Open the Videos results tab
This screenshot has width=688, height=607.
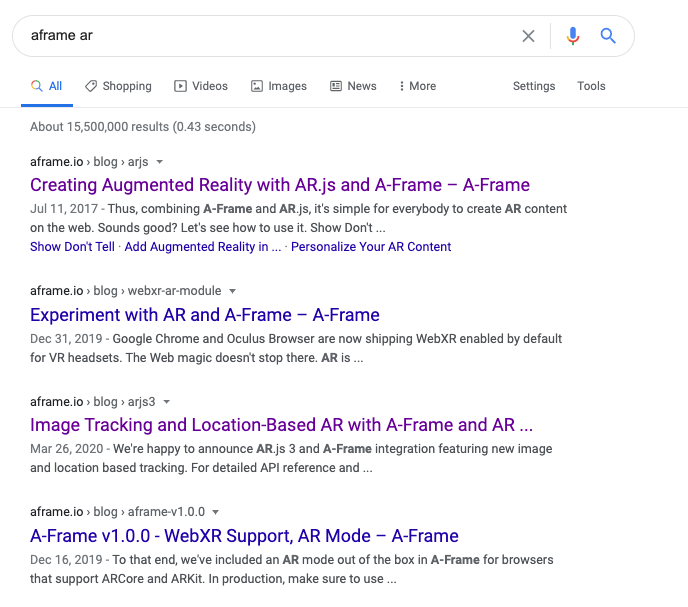pos(201,86)
